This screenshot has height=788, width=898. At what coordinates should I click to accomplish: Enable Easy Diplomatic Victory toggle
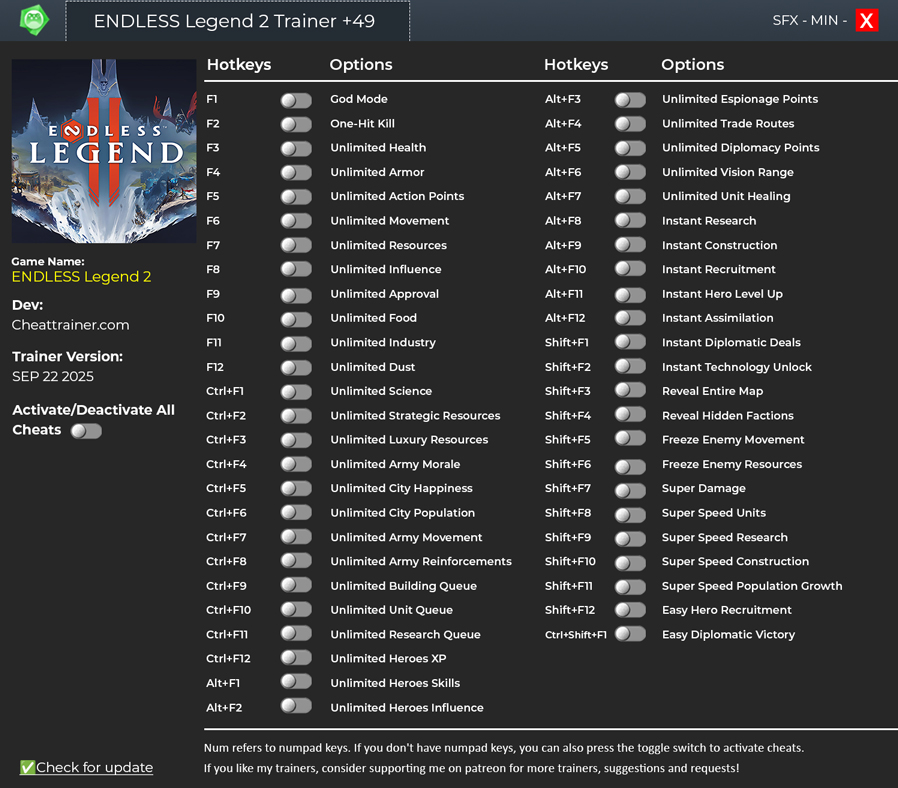[x=630, y=634]
